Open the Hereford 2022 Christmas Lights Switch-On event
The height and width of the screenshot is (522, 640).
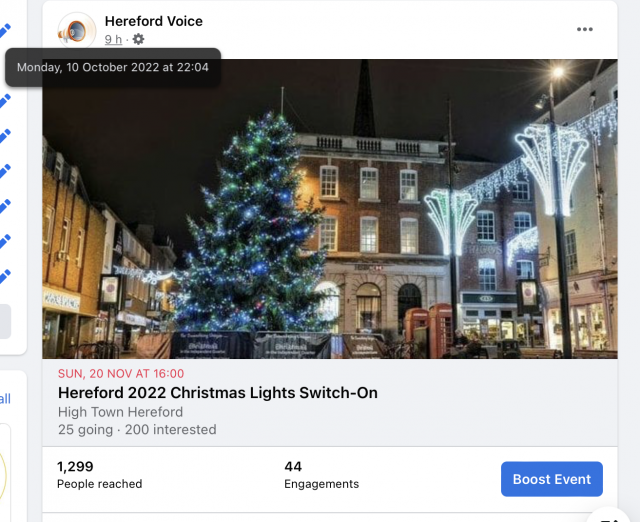tap(218, 393)
